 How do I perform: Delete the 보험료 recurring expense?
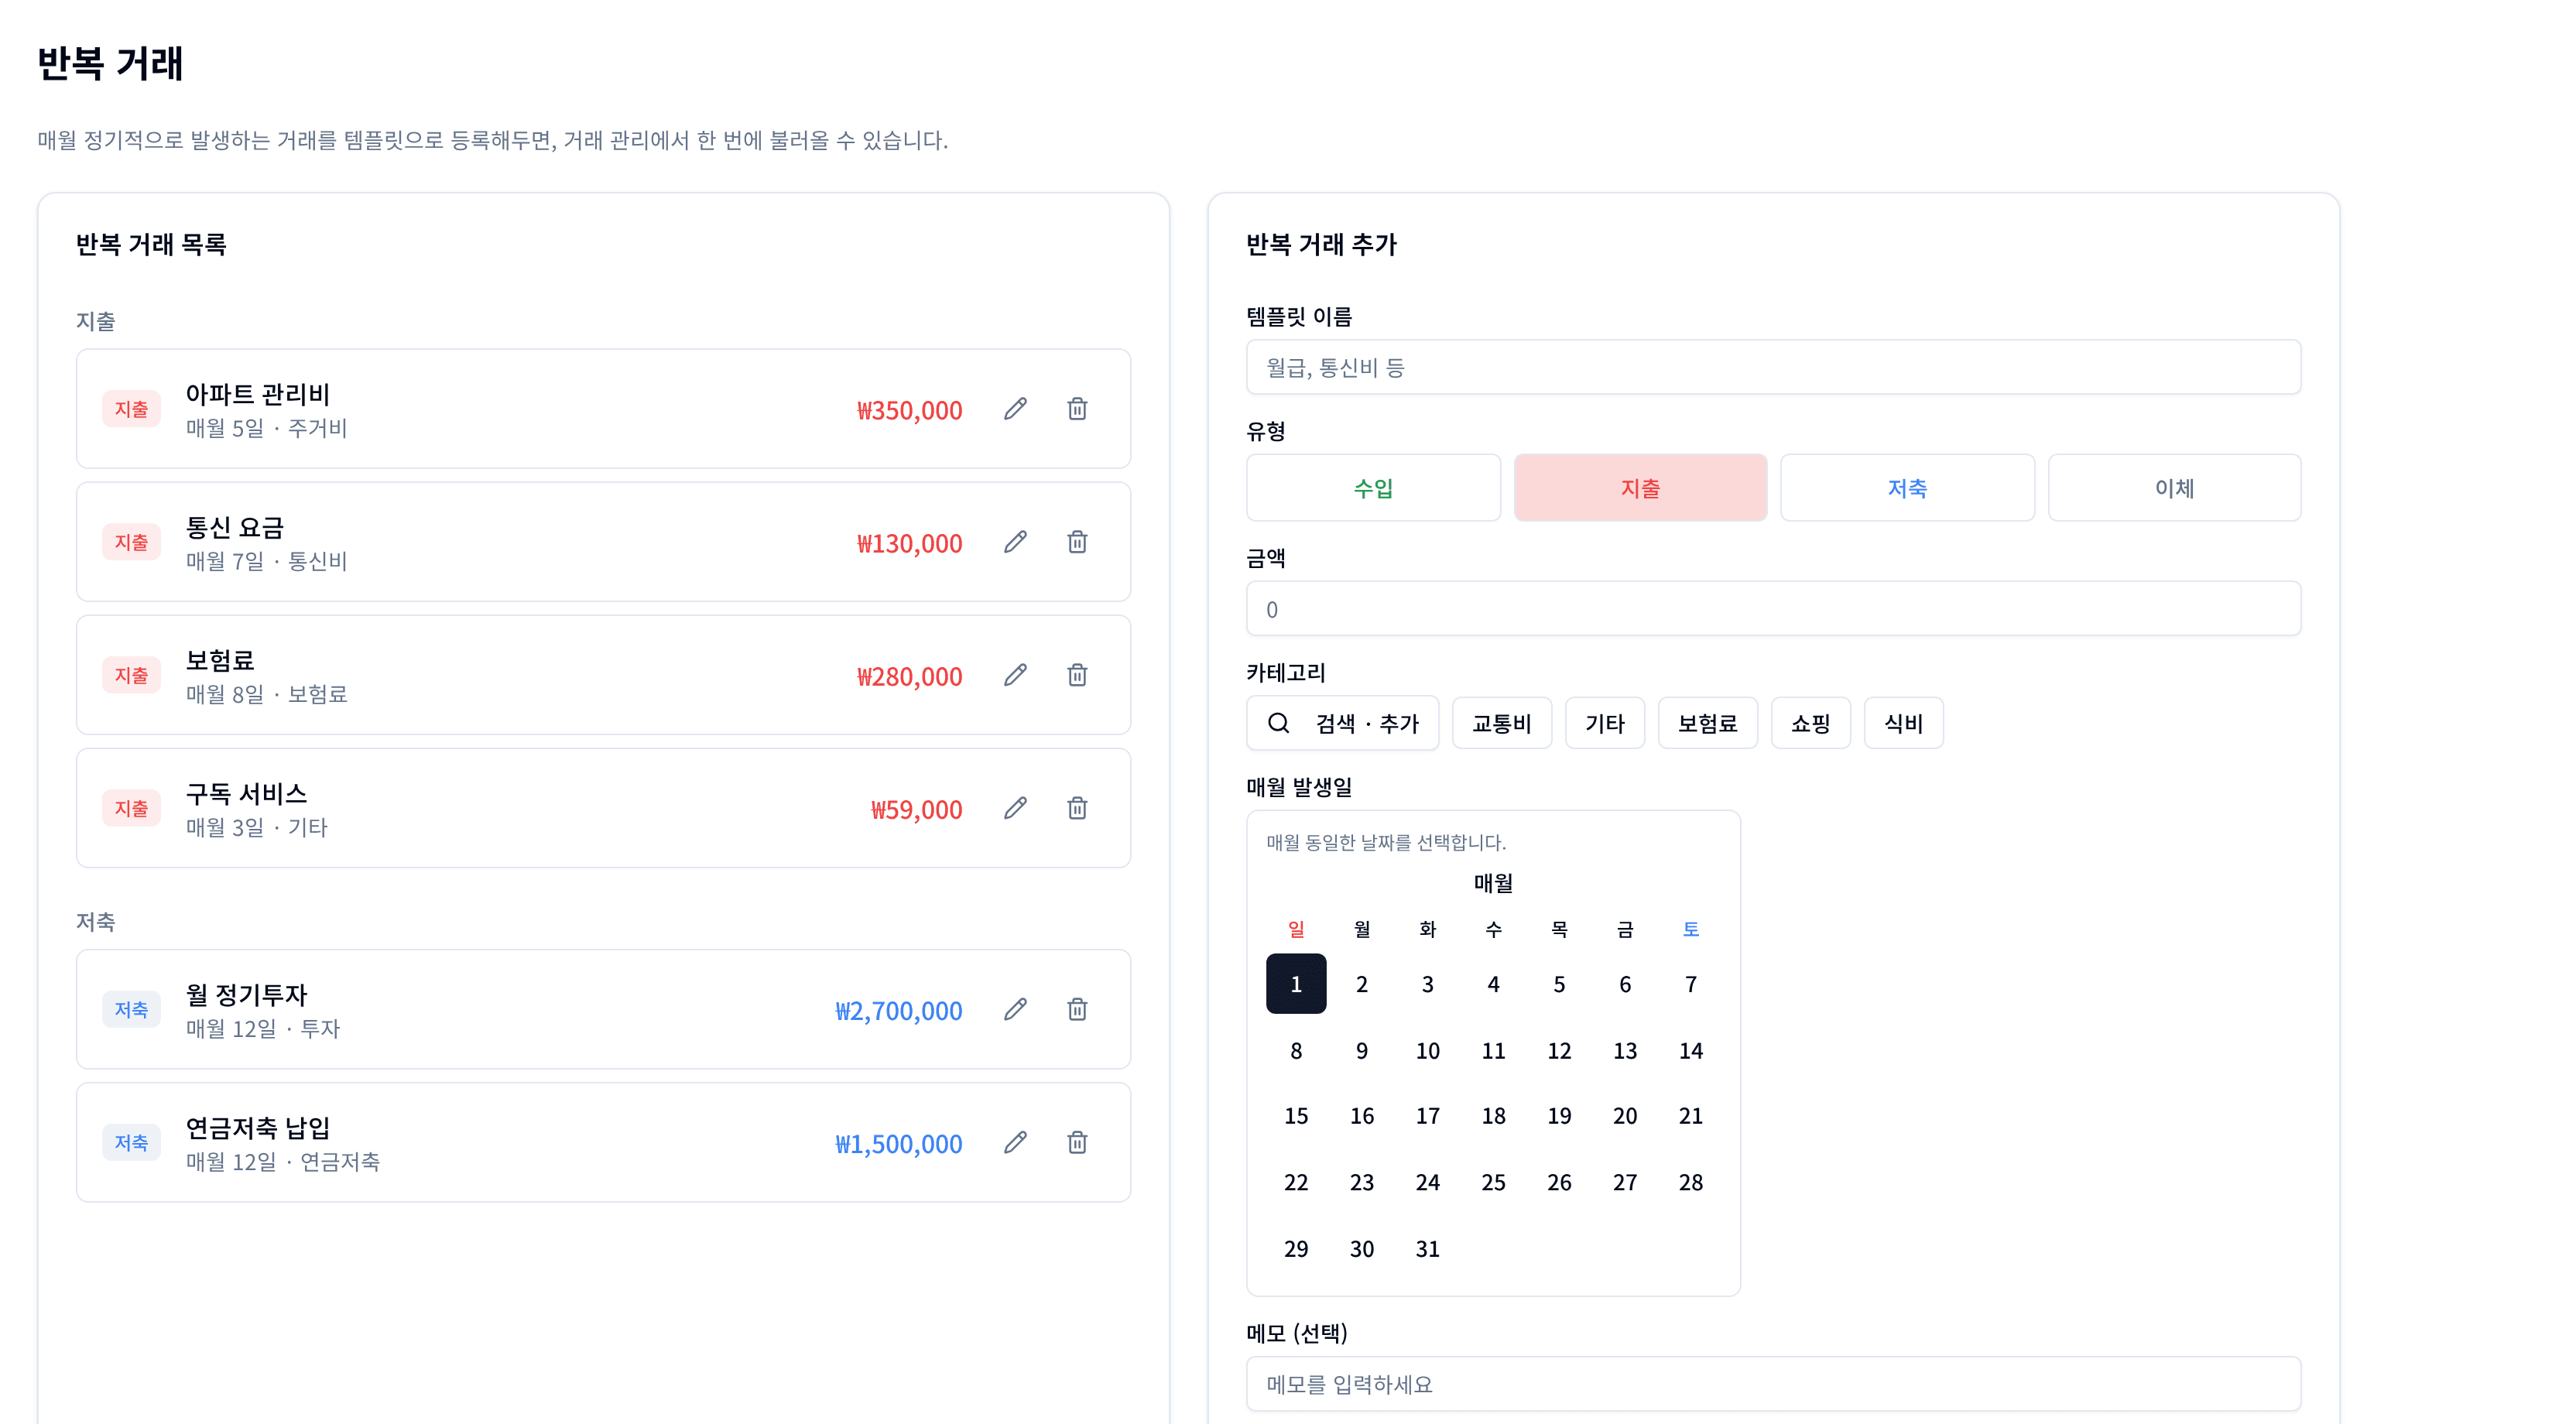click(x=1078, y=675)
